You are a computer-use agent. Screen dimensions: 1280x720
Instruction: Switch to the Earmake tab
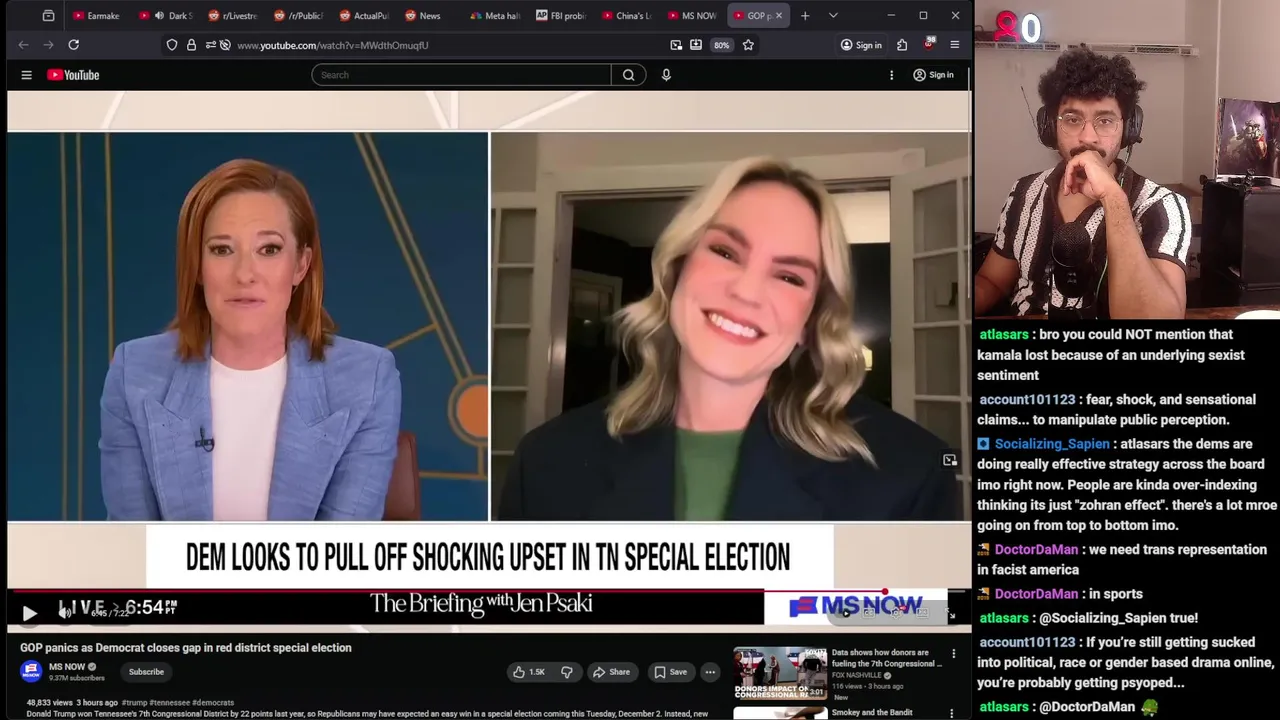96,16
